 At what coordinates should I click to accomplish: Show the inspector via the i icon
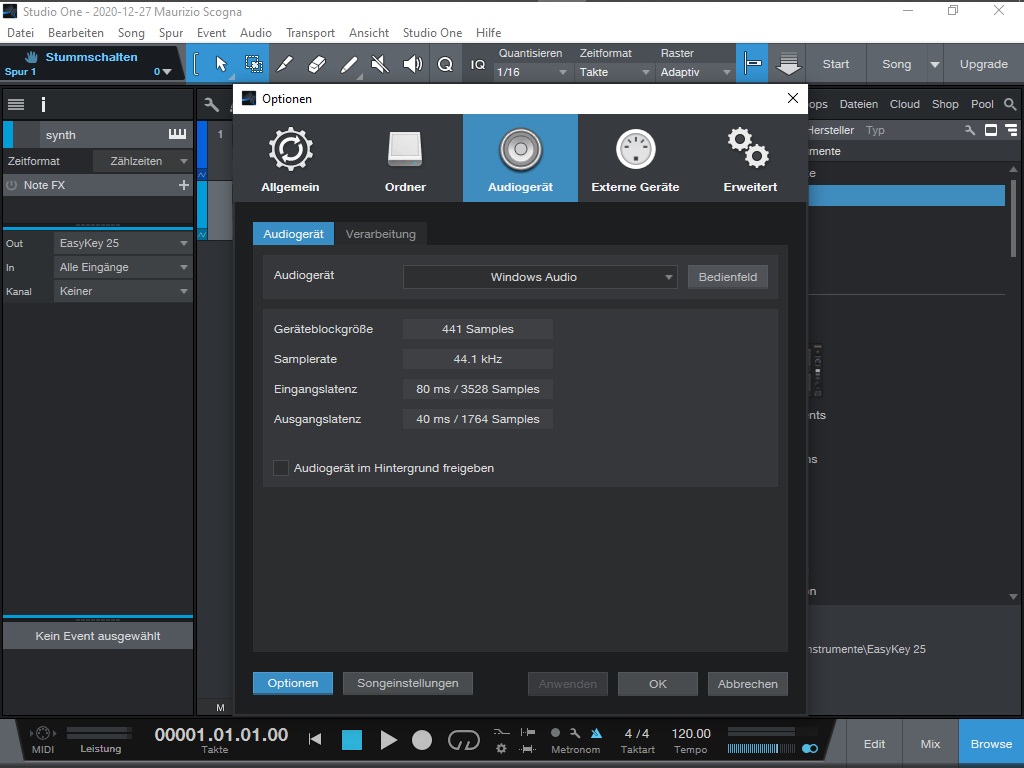[43, 104]
